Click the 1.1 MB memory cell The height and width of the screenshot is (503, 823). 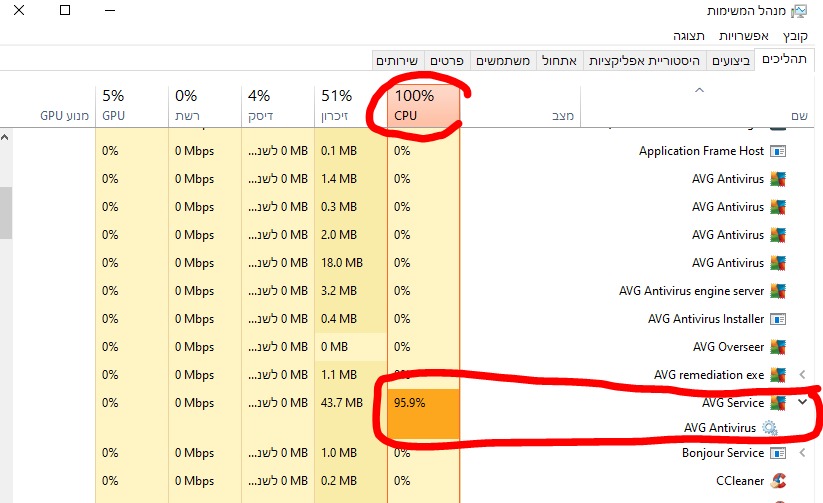point(351,375)
